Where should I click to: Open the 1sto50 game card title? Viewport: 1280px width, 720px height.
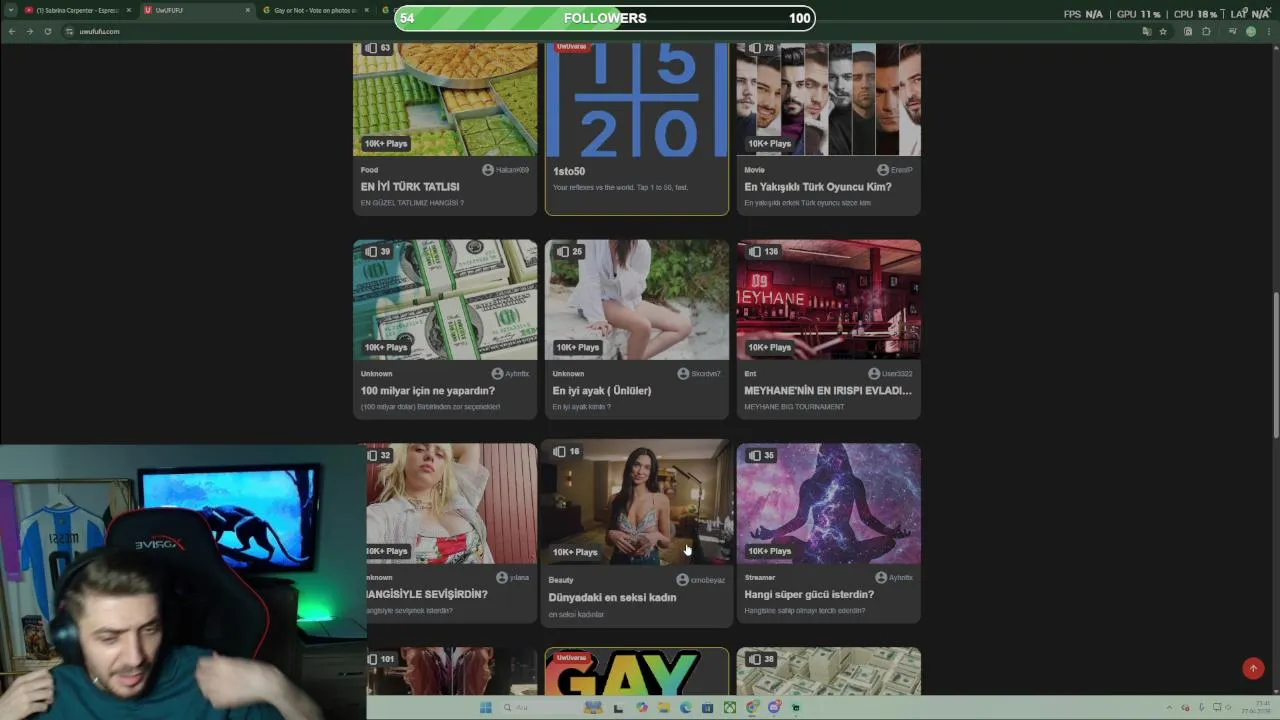pos(569,172)
